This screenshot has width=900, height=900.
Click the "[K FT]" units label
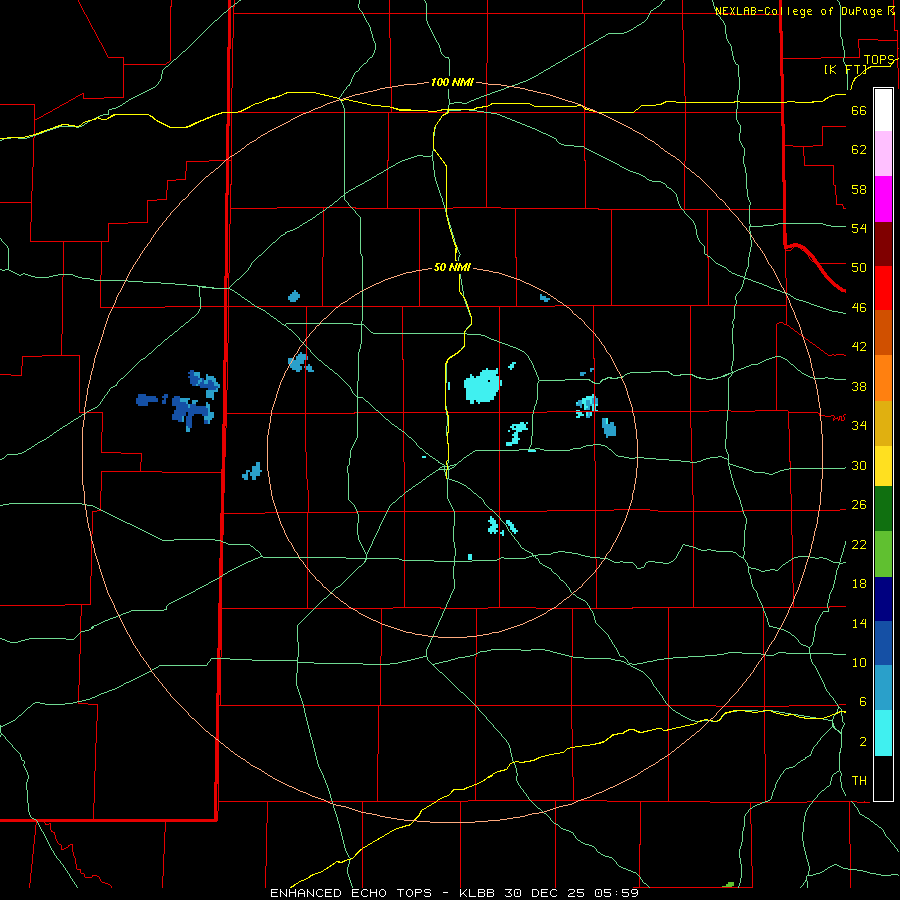pos(845,69)
